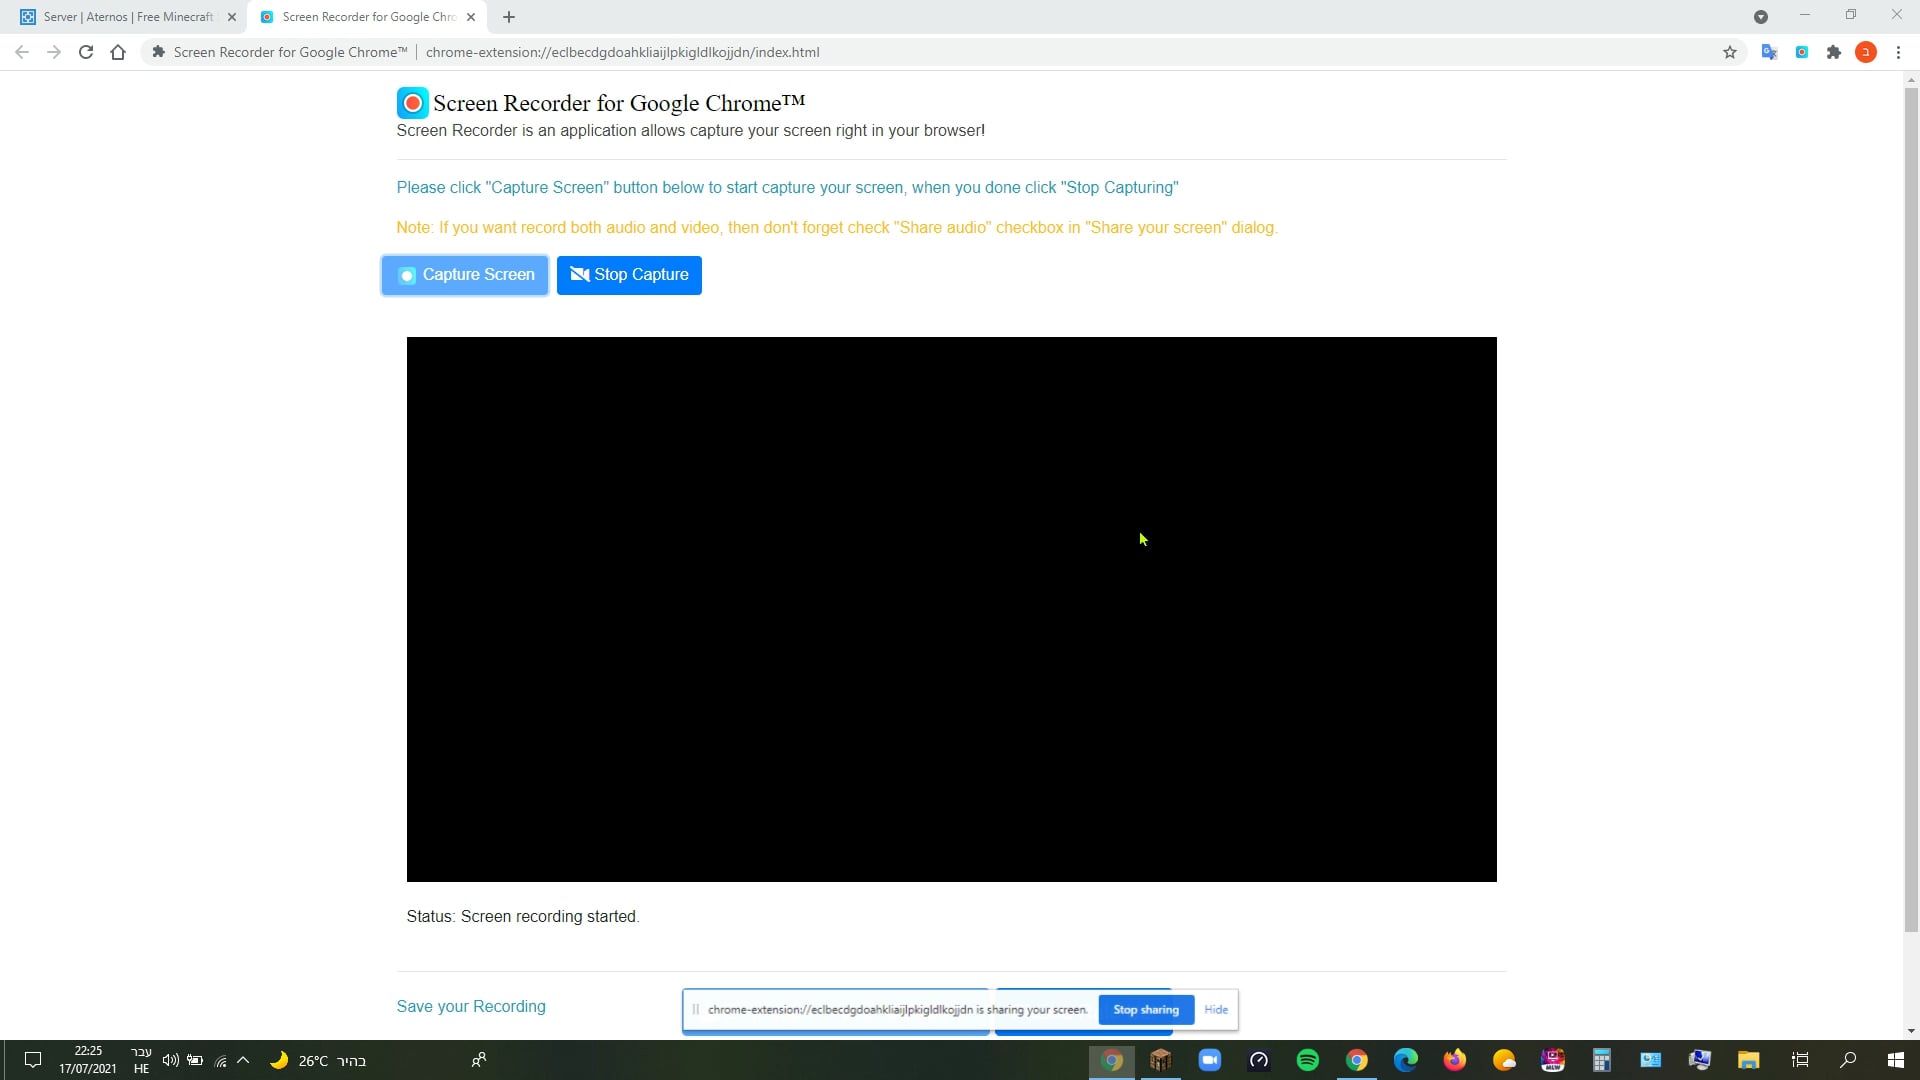
Task: Open Chrome's three-dot menu
Action: [1898, 52]
